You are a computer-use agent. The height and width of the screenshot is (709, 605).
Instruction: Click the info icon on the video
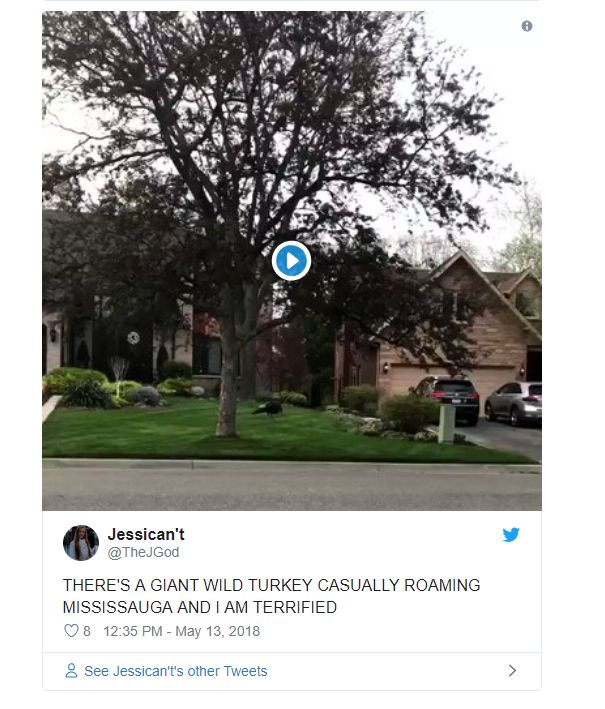pos(527,26)
